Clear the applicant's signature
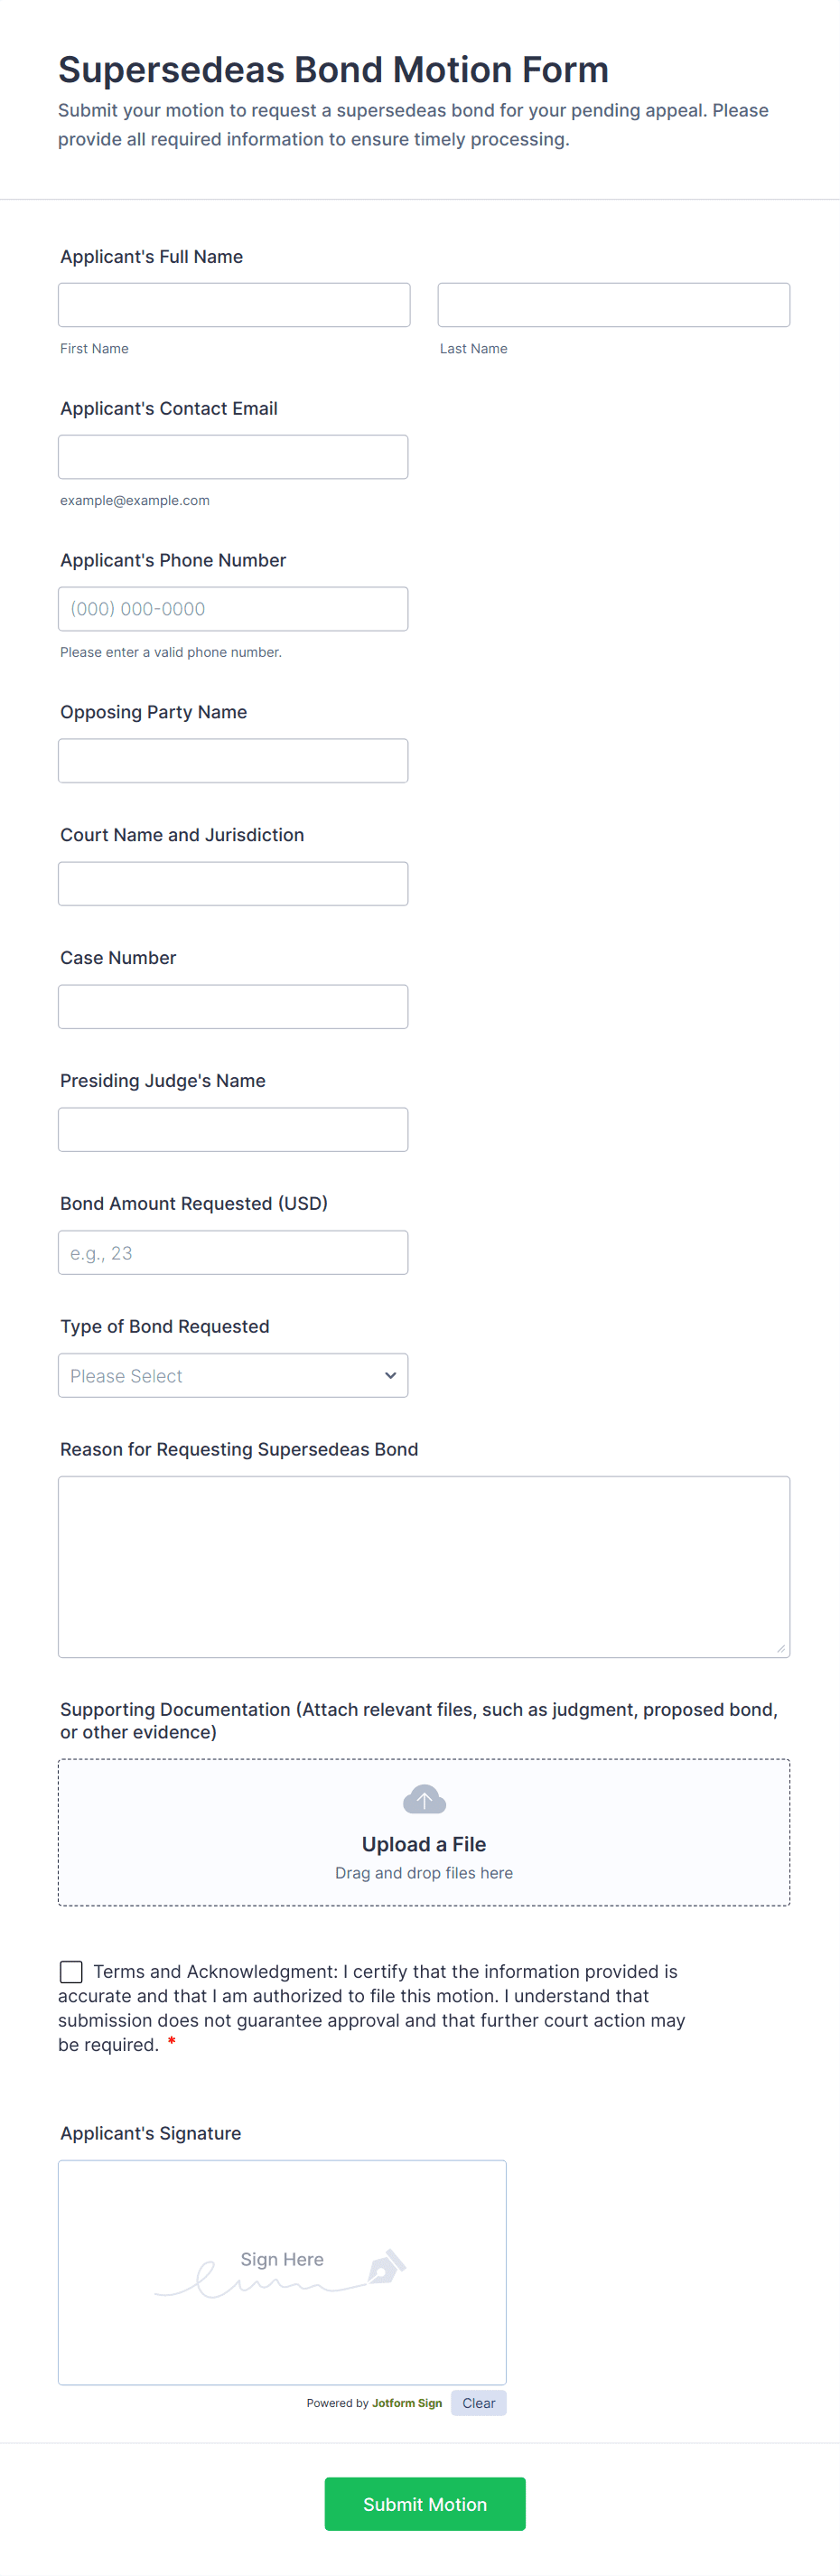Viewport: 840px width, 2576px height. 478,2402
